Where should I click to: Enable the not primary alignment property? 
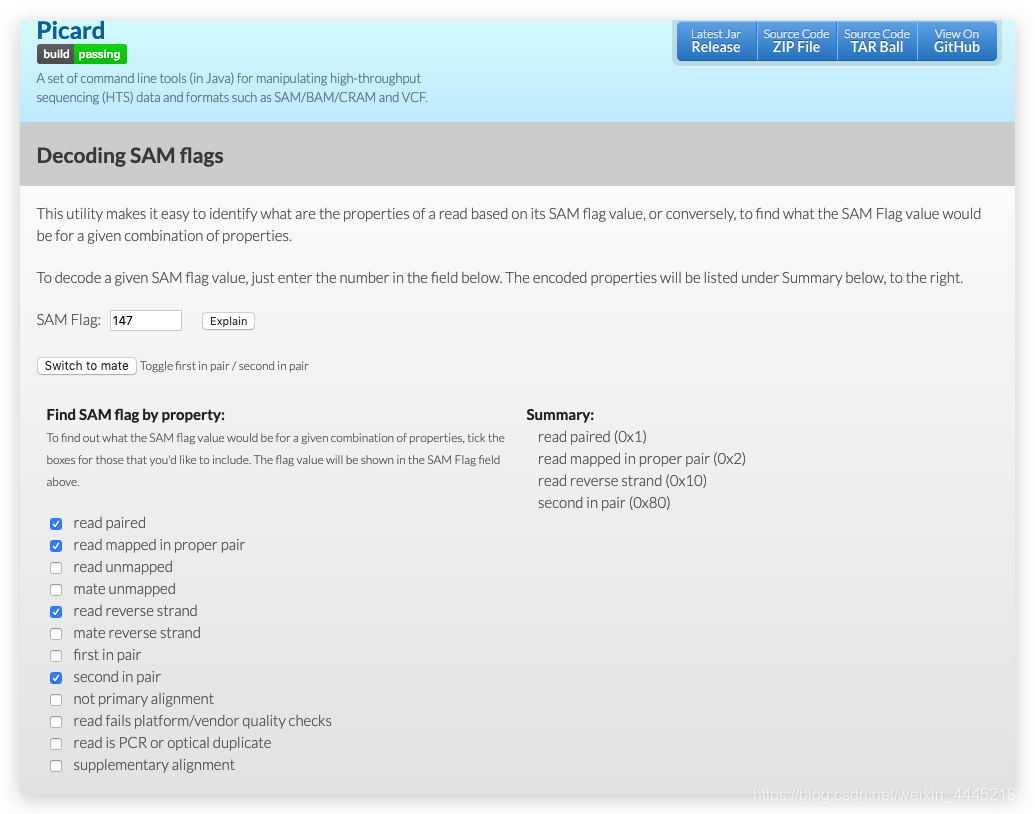point(56,699)
